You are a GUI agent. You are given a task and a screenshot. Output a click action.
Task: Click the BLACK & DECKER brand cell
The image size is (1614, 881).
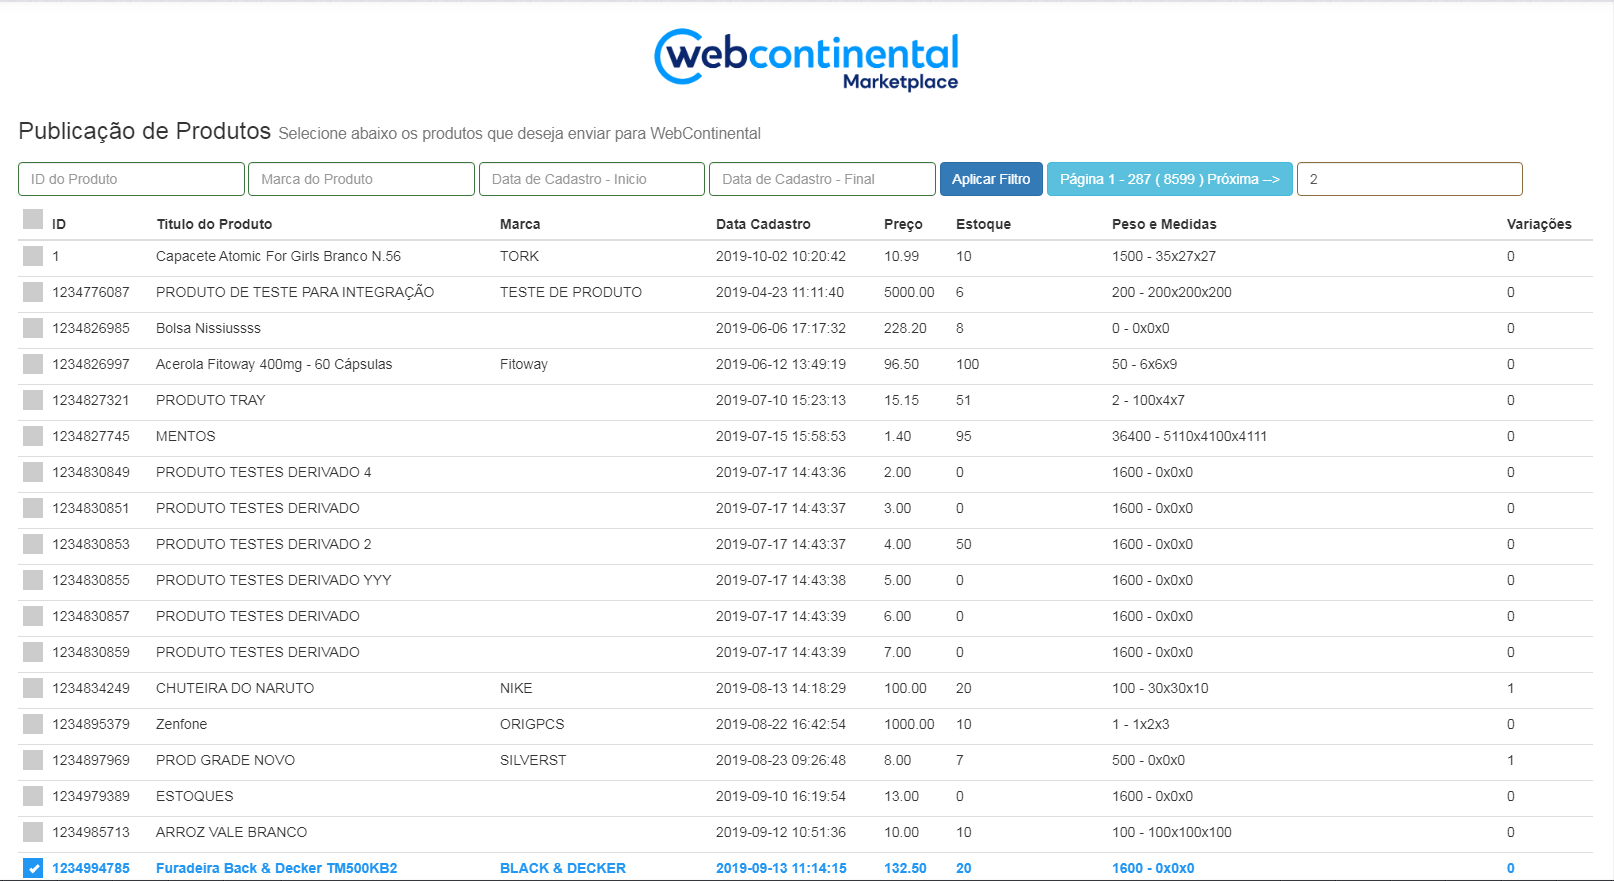click(x=563, y=868)
